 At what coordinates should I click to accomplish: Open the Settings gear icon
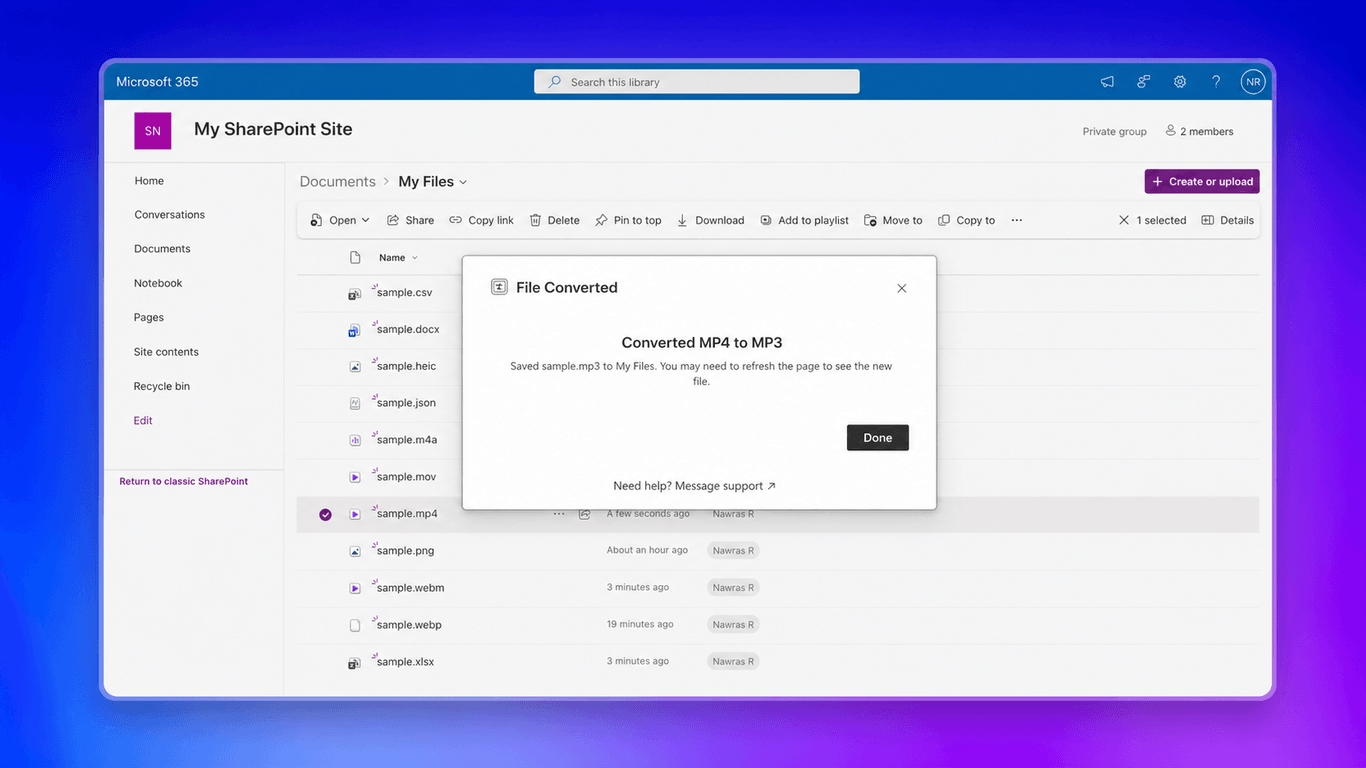(x=1180, y=82)
